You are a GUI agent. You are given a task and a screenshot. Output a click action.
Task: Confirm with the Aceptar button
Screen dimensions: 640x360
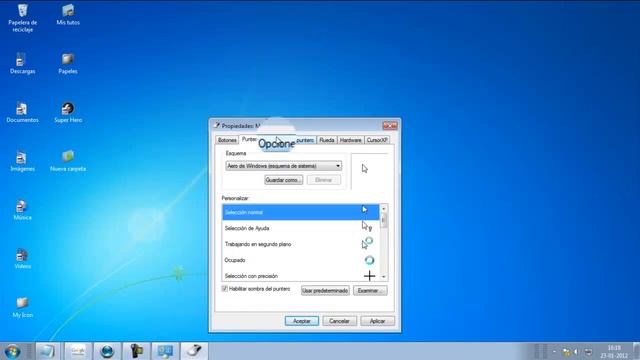[302, 321]
